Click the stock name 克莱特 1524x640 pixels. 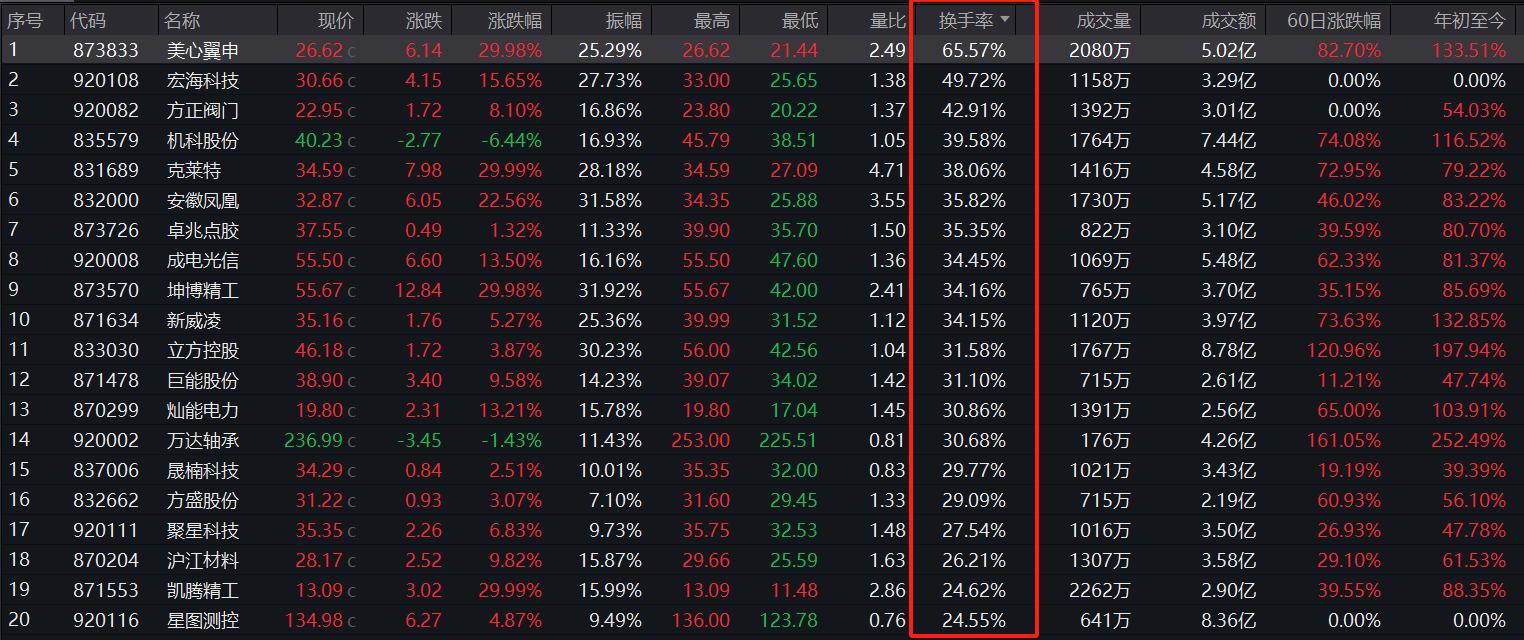point(194,170)
